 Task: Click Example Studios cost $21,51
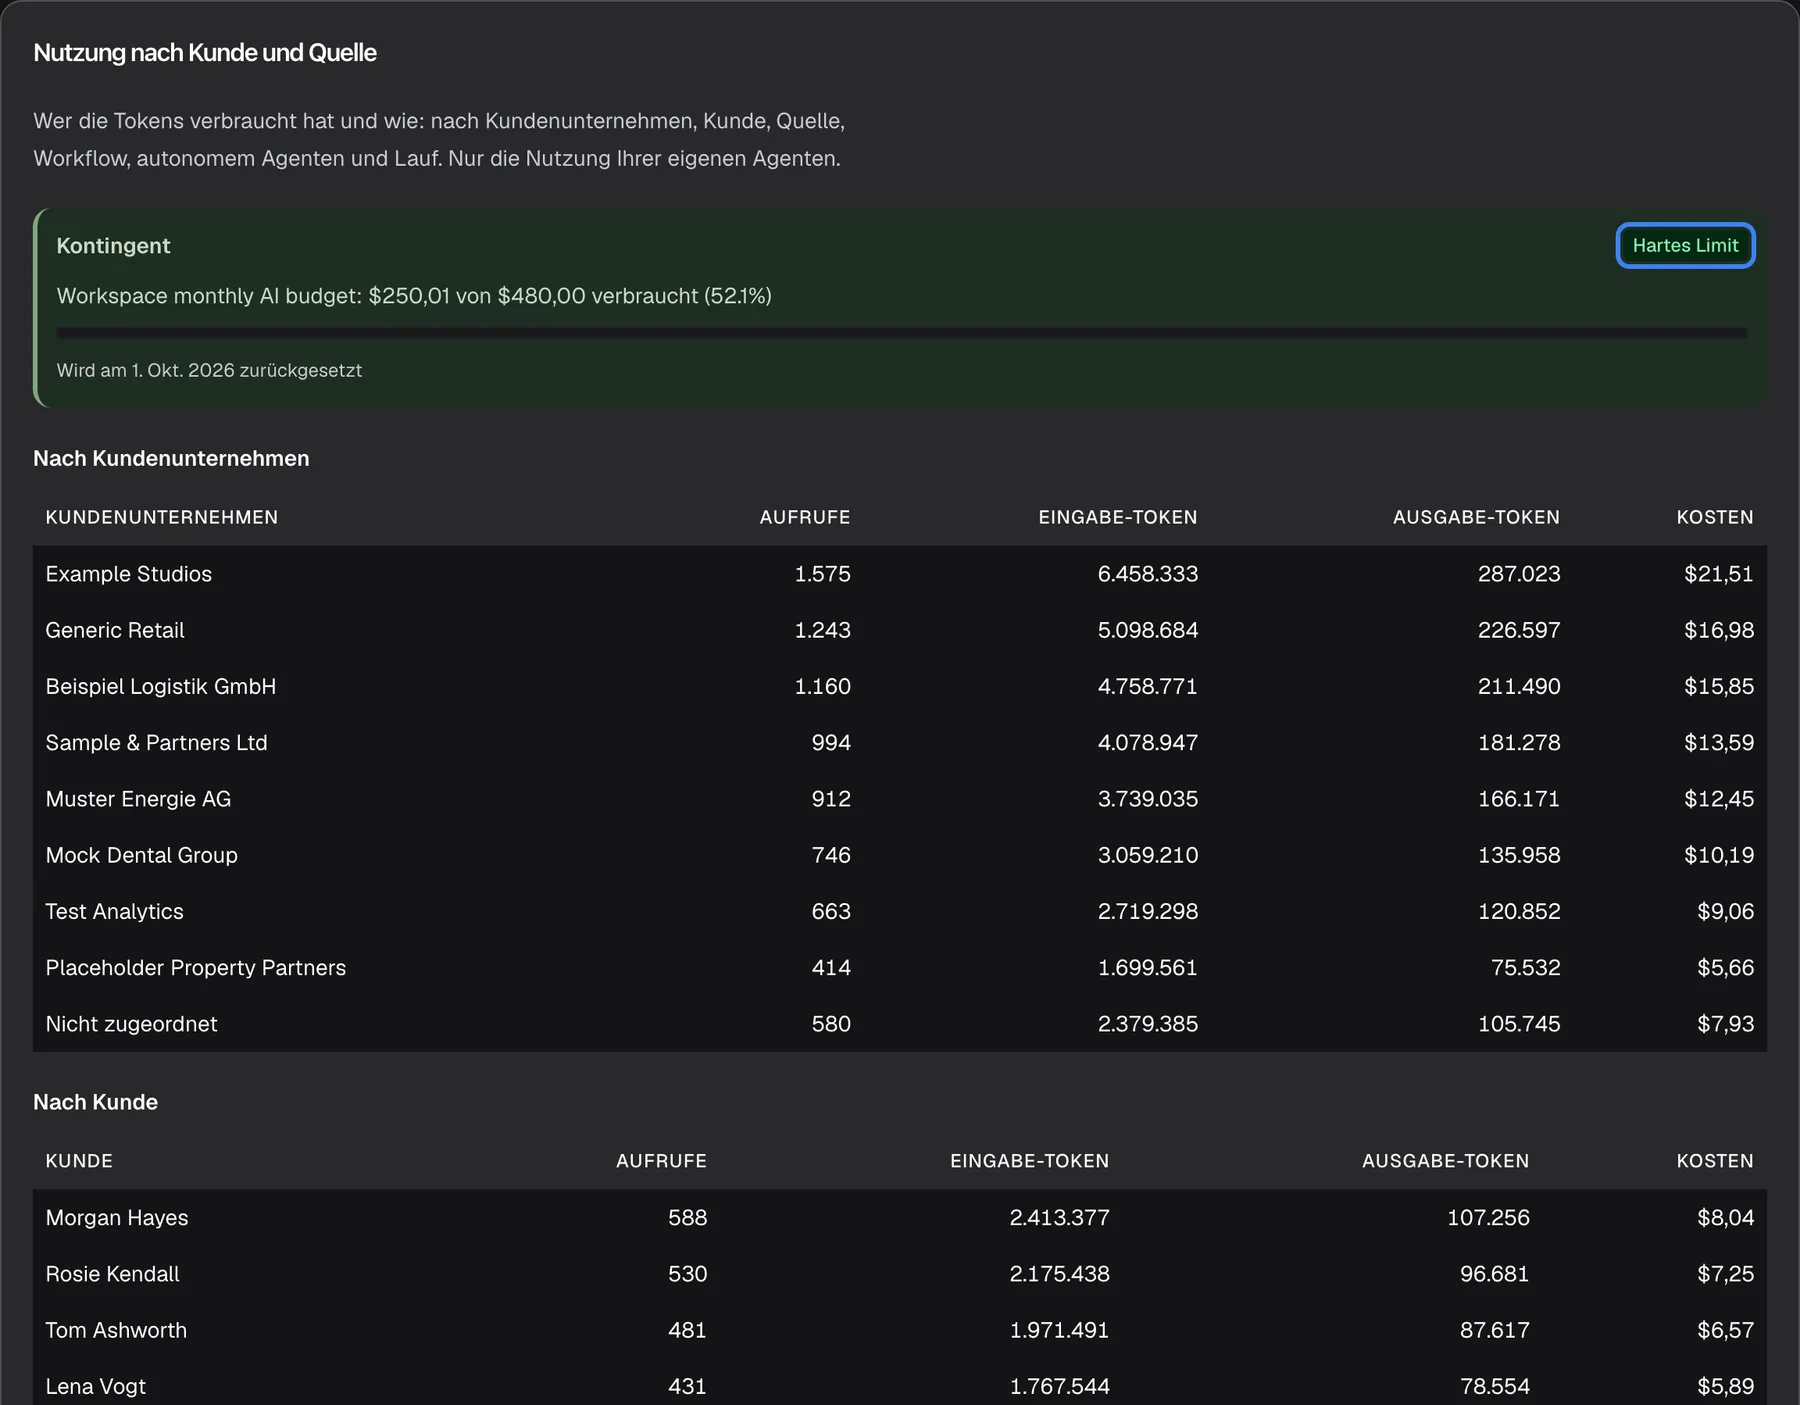pos(1719,574)
